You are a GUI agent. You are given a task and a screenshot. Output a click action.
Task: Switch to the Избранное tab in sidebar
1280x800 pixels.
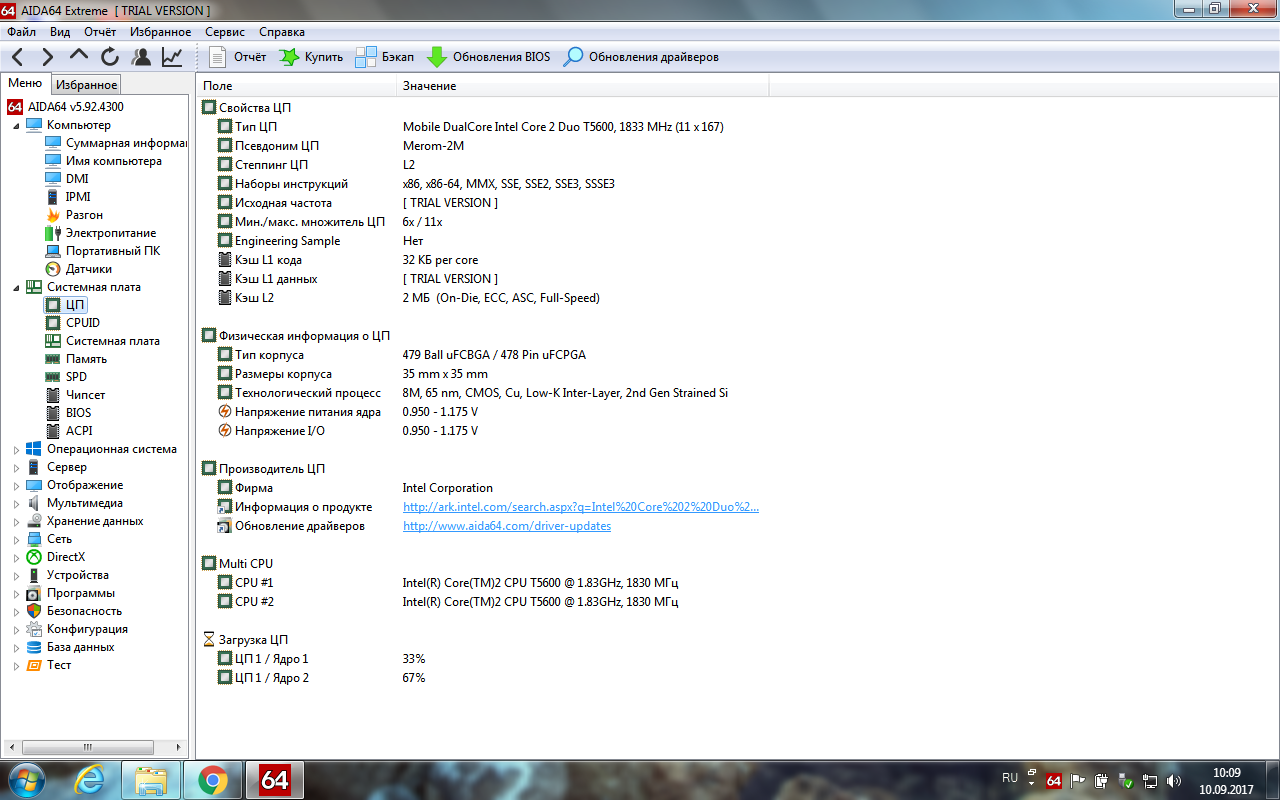pyautogui.click(x=87, y=85)
